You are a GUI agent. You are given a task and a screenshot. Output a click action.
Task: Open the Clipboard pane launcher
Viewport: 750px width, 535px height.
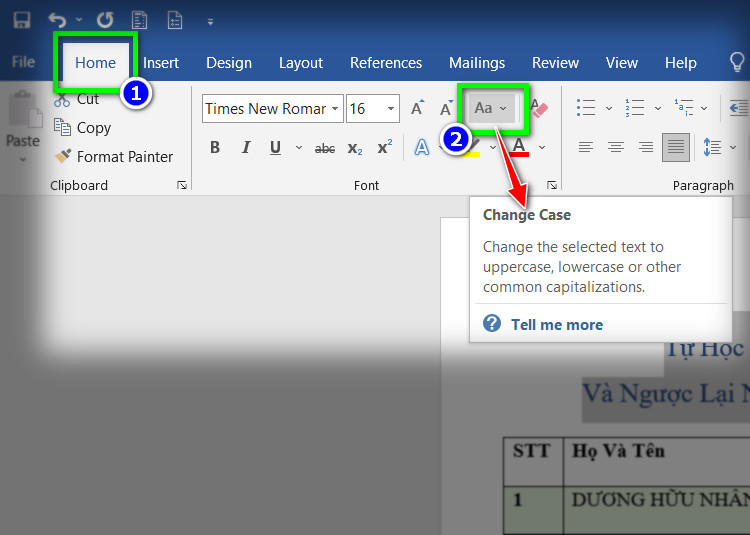point(182,185)
